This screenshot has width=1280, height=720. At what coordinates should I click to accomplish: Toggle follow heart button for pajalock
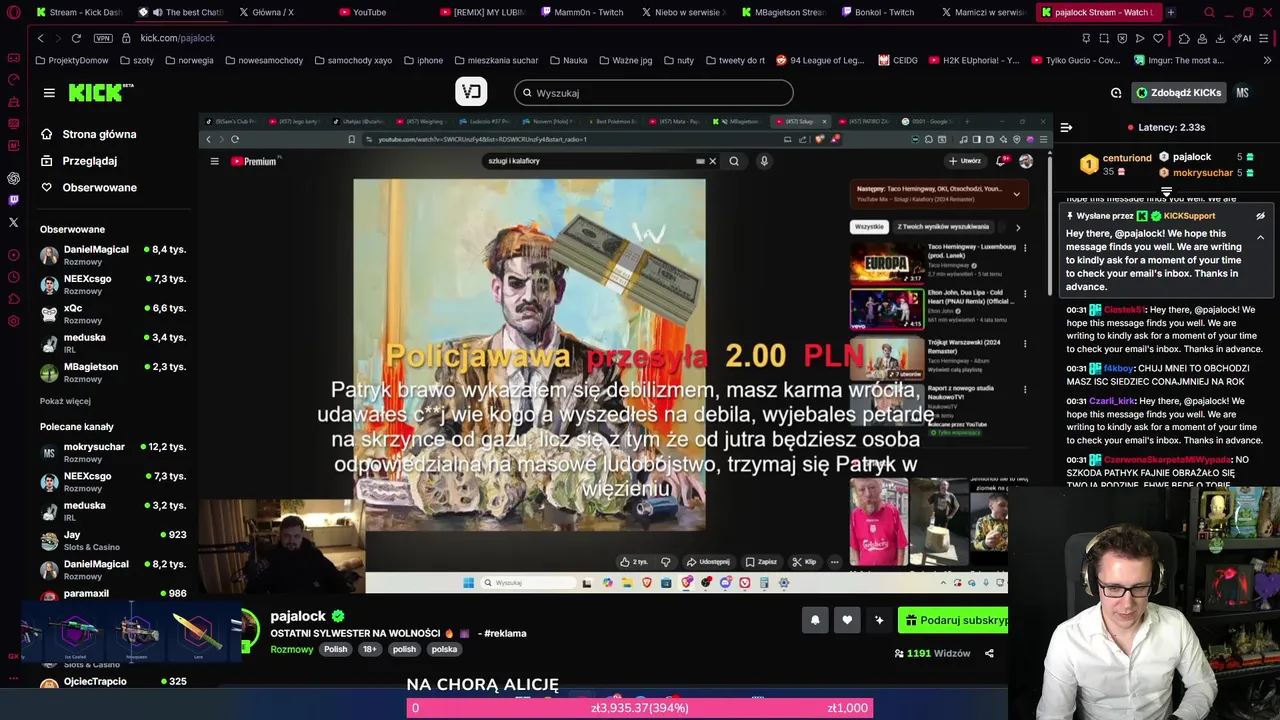point(847,620)
